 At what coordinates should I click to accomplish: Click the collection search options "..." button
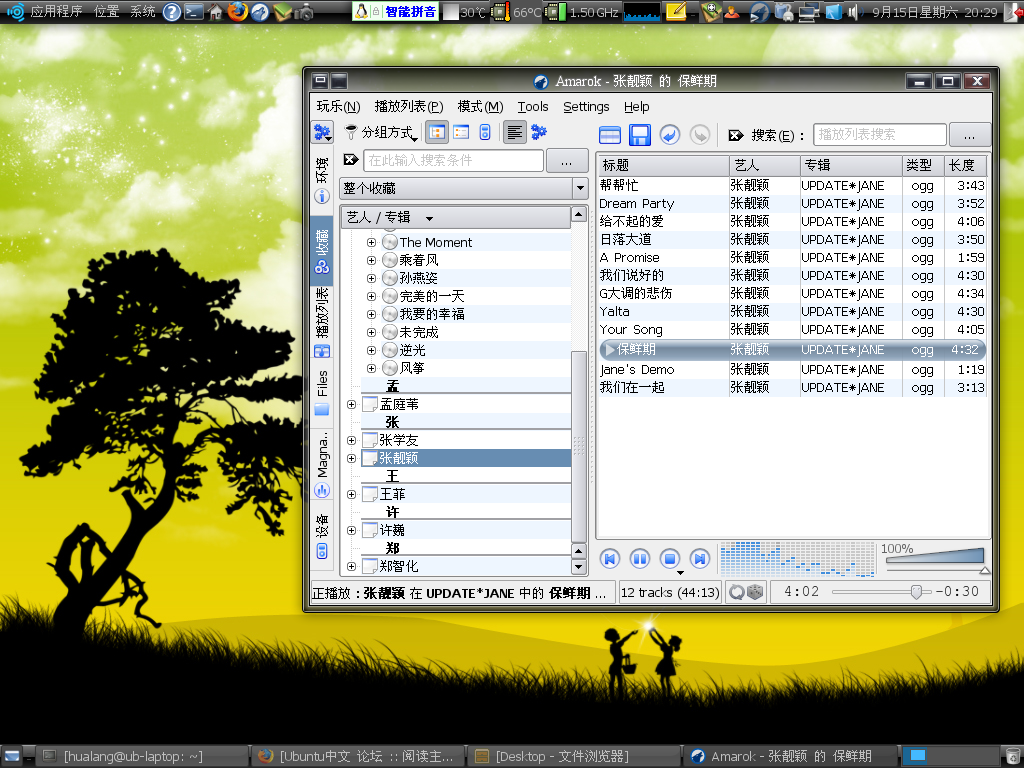tap(566, 161)
